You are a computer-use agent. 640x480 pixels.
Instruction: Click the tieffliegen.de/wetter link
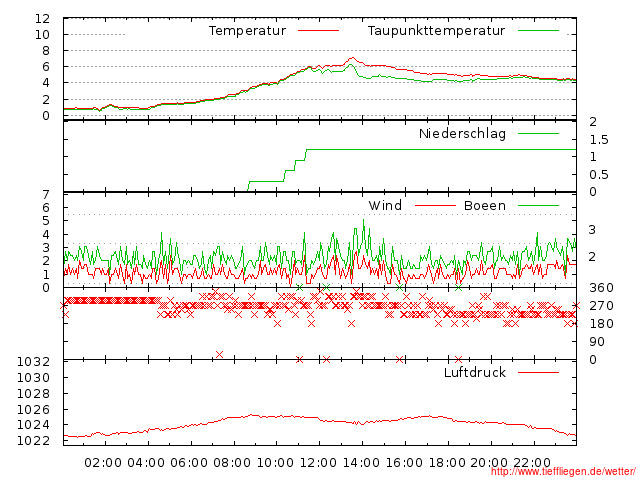click(563, 472)
